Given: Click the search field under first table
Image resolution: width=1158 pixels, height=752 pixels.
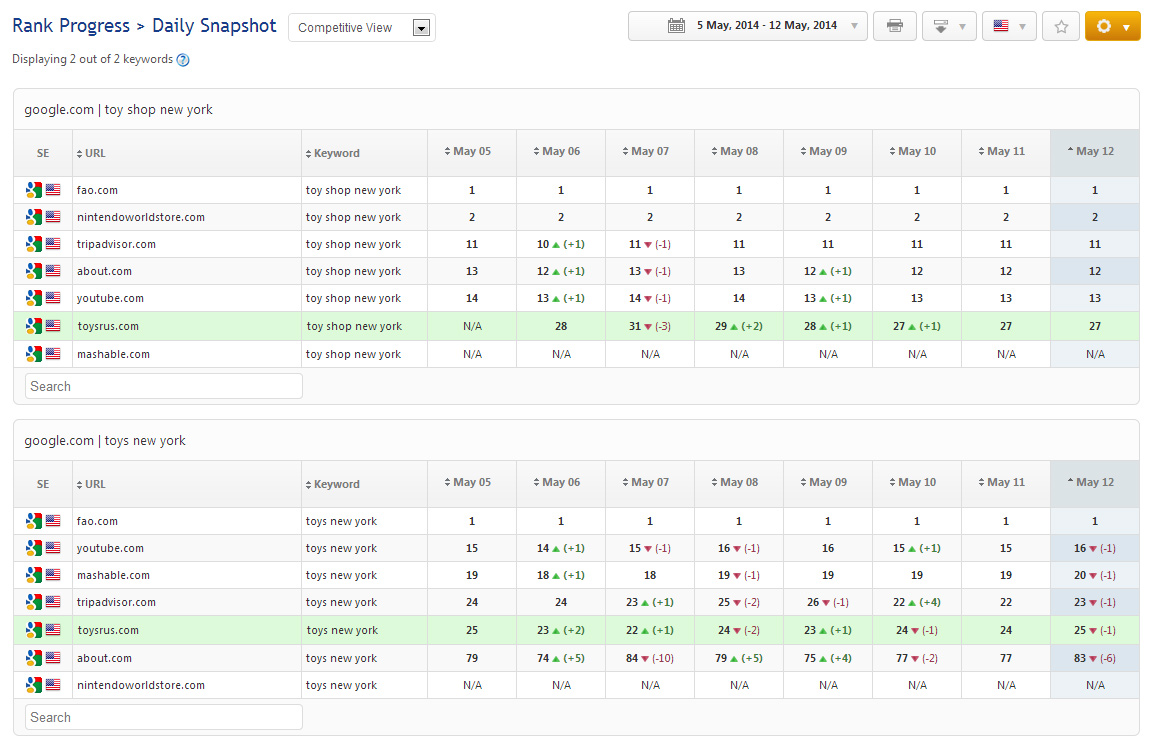Looking at the screenshot, I should [163, 386].
